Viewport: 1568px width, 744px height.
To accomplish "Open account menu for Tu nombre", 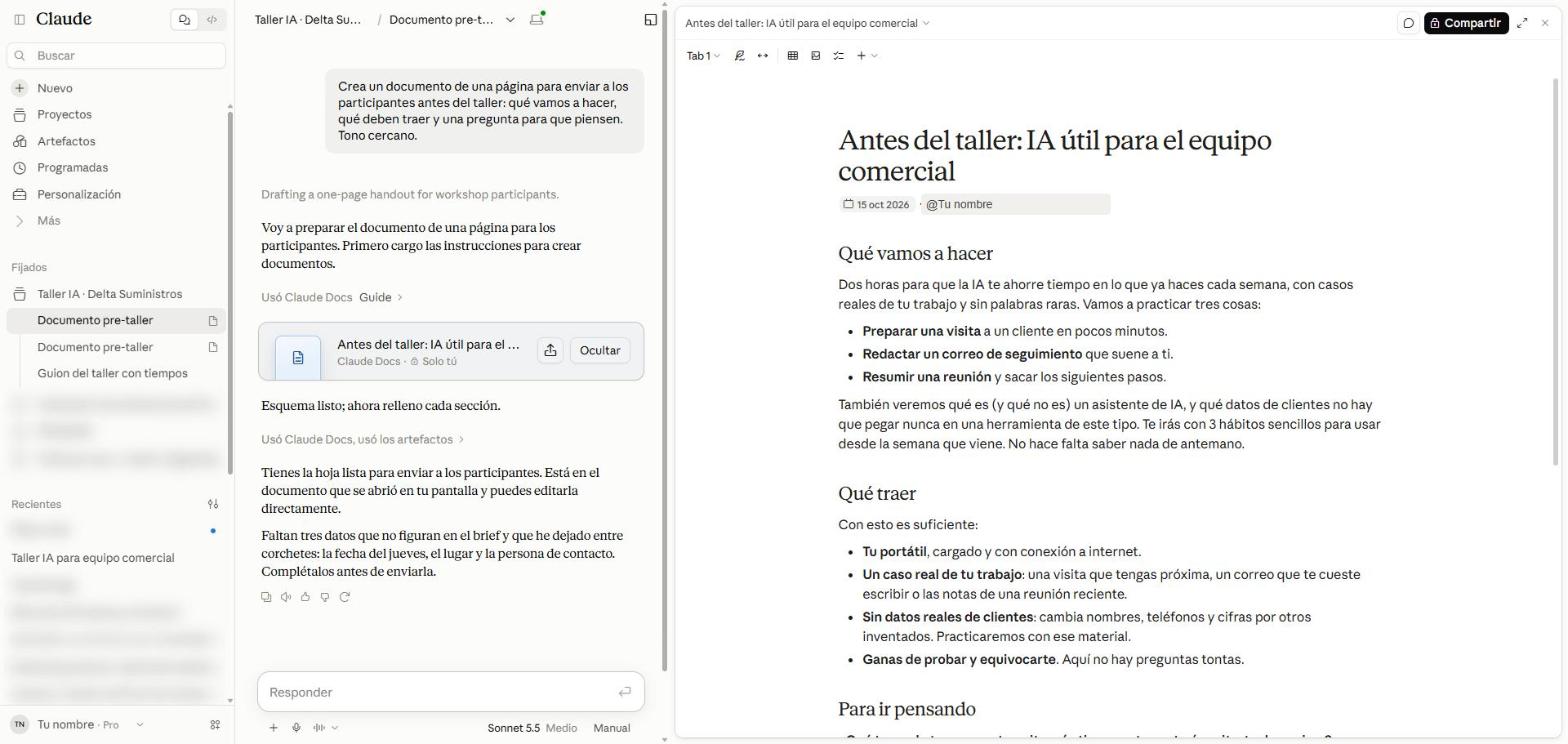I will pos(77,725).
